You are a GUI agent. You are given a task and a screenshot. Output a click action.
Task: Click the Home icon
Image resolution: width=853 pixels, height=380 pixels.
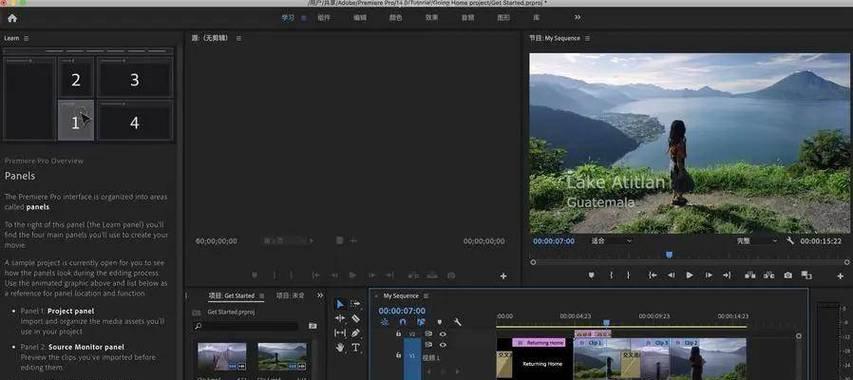12,18
